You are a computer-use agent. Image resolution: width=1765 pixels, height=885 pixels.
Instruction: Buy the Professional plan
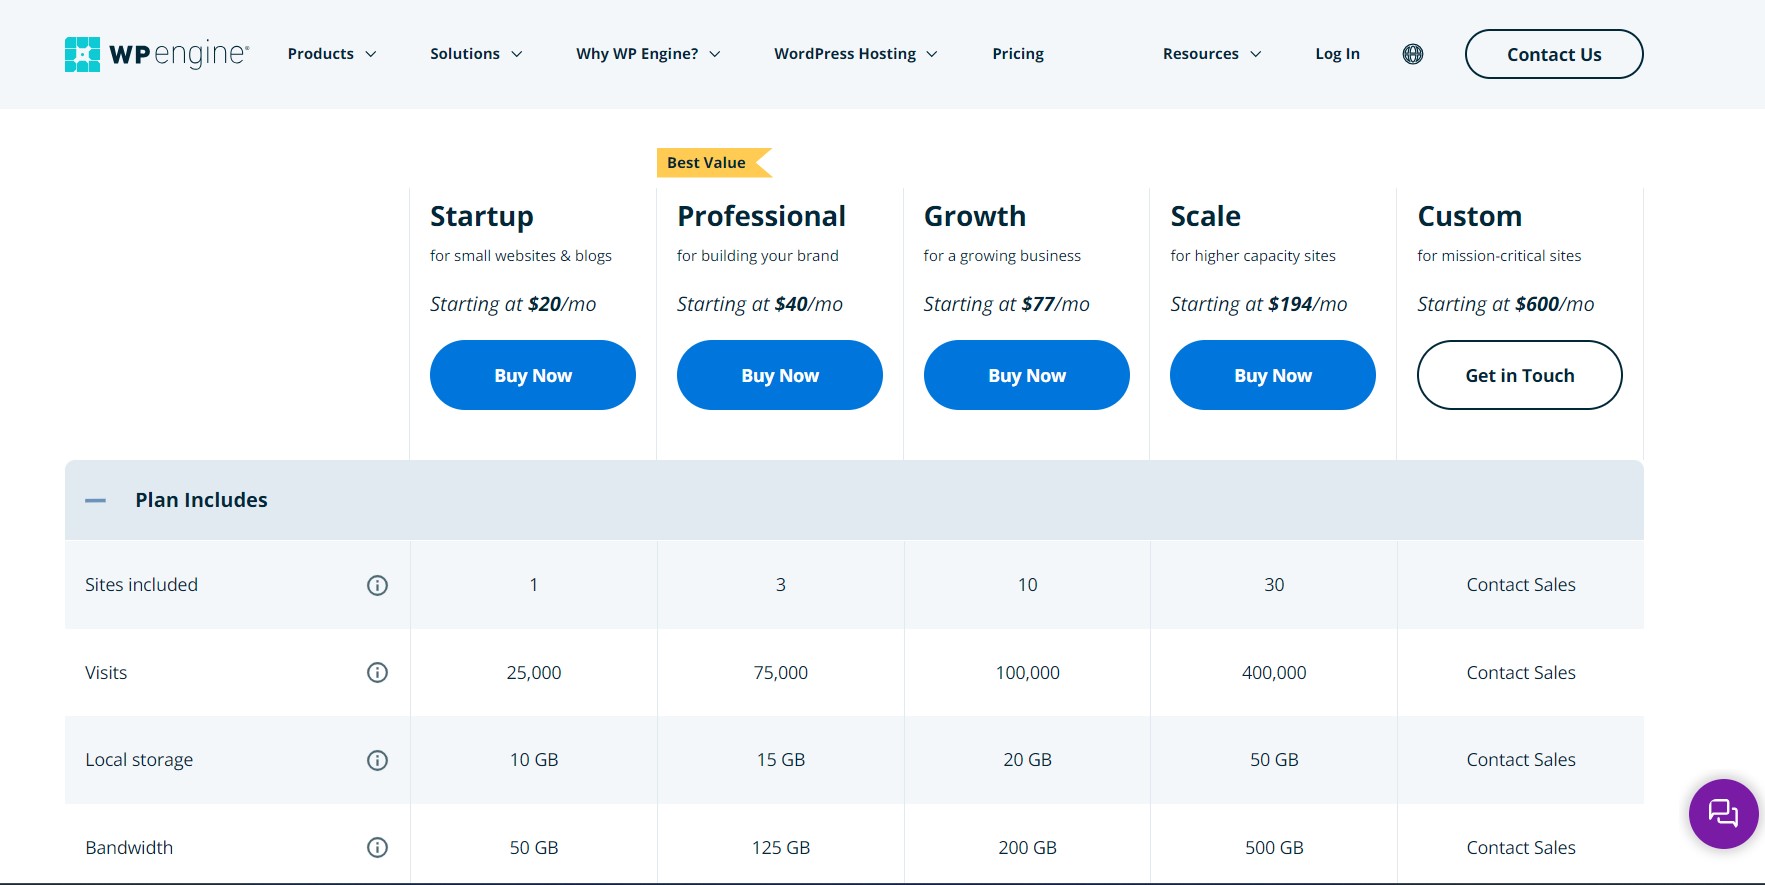(x=780, y=375)
